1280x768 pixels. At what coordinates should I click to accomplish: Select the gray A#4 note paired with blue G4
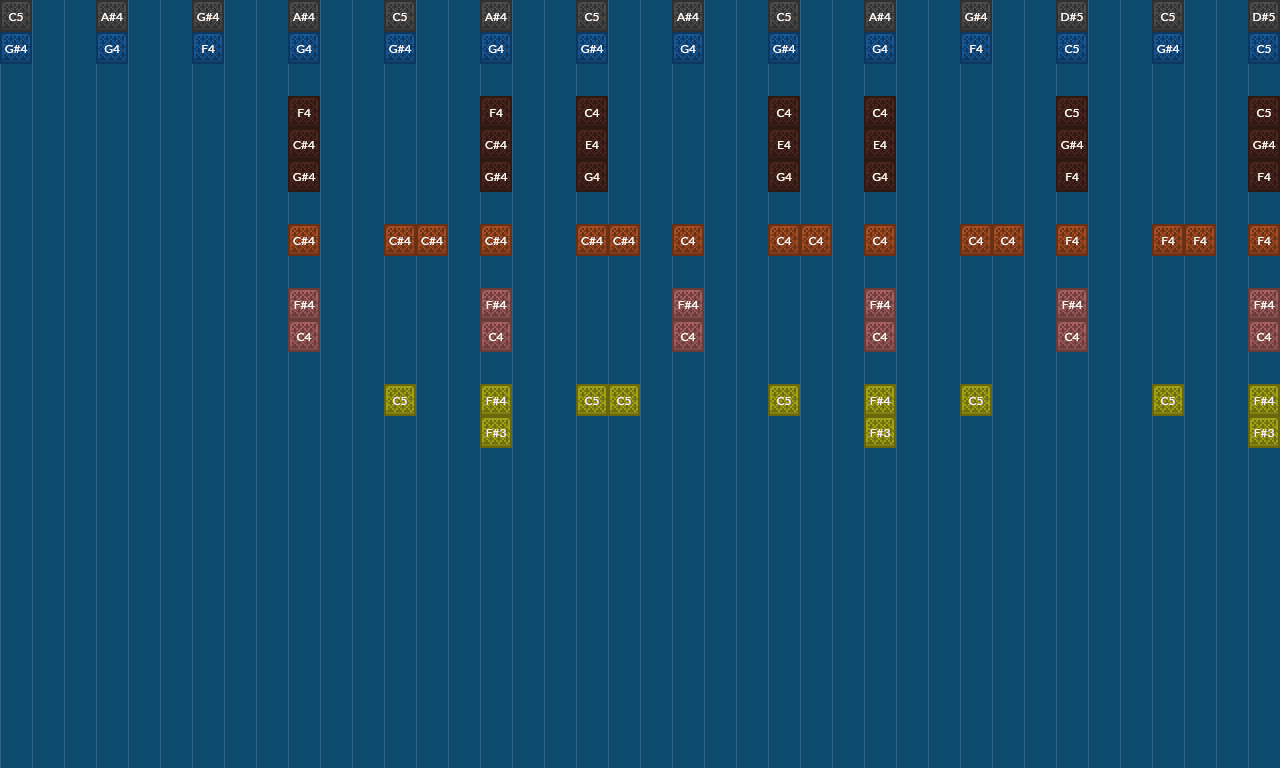click(x=111, y=16)
